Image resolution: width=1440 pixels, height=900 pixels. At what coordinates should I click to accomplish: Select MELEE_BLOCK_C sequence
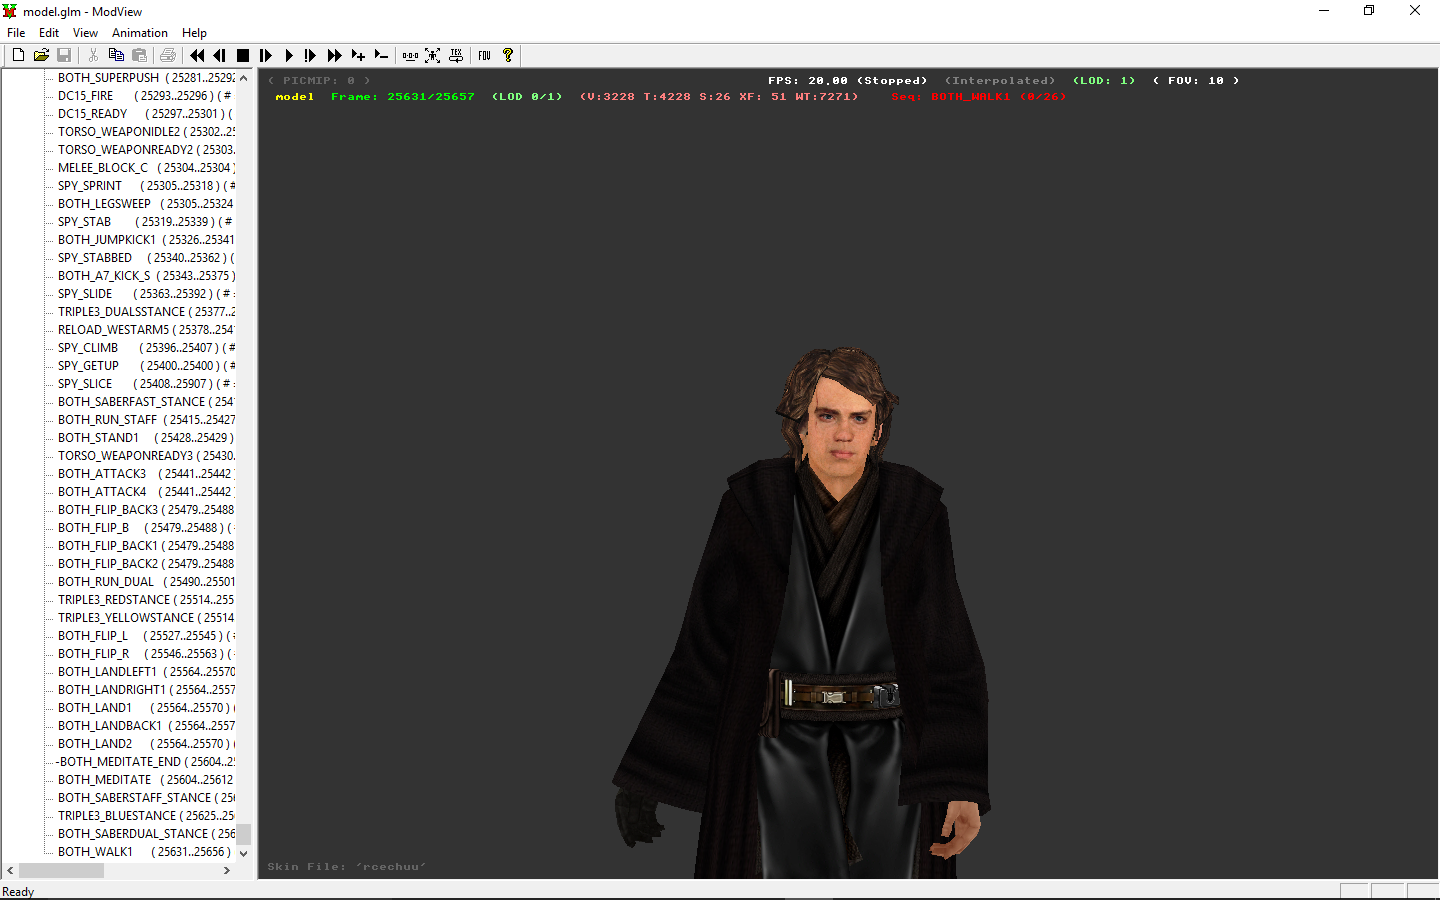point(146,168)
